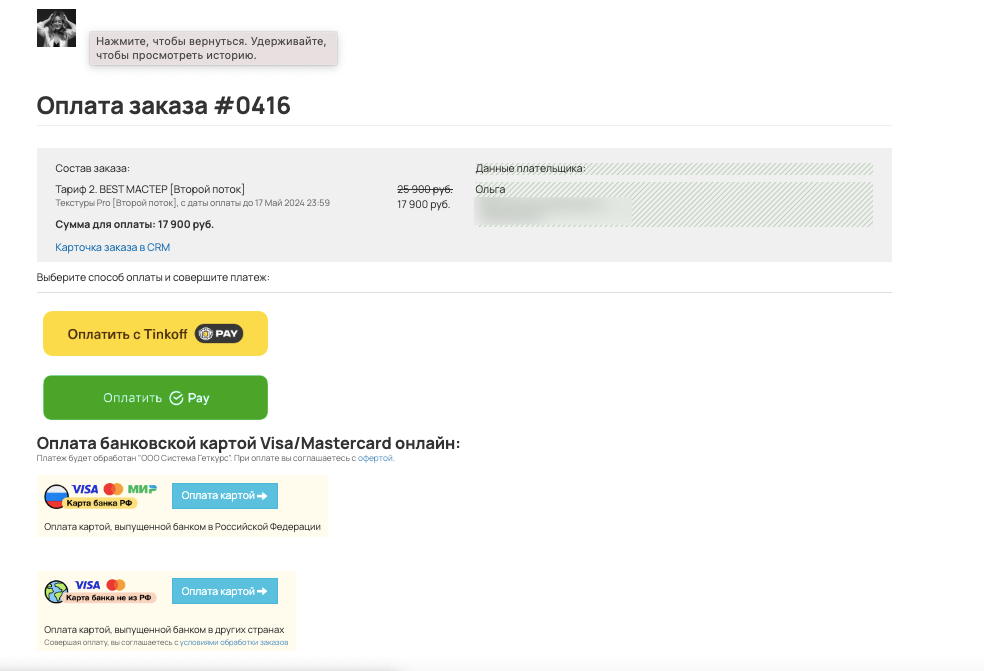Click 'Оплата банковской картой Visa/Mastercard онлайн:' heading
Screen dimensions: 984x671
click(x=249, y=443)
